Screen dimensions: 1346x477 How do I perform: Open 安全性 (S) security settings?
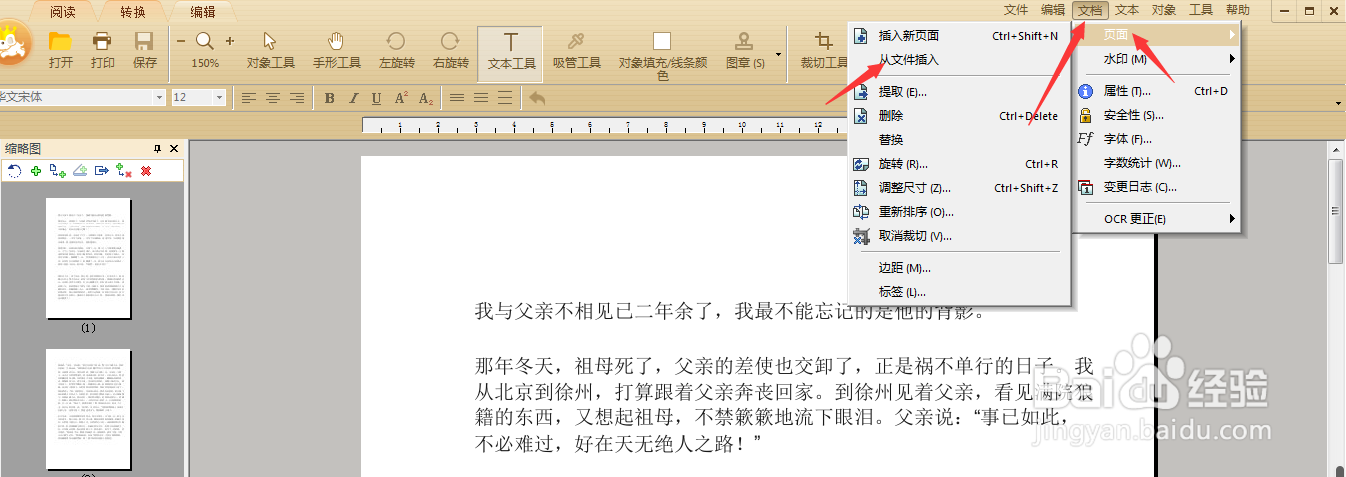pyautogui.click(x=1157, y=115)
